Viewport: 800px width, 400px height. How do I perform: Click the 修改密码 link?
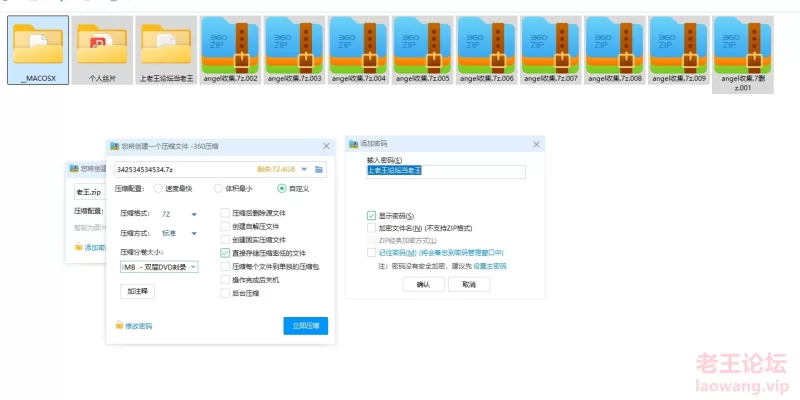click(x=138, y=326)
